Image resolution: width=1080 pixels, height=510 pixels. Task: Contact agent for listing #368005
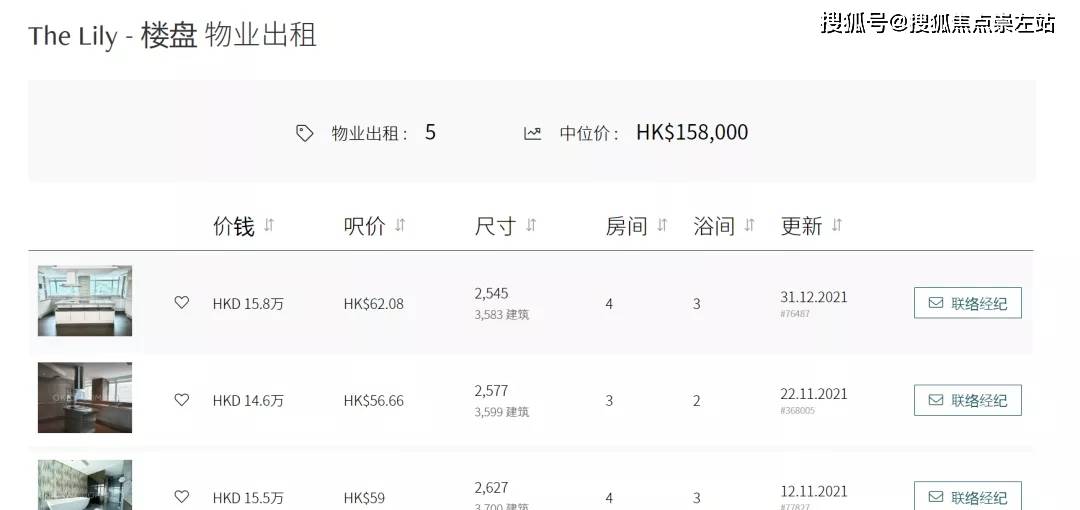click(x=968, y=400)
